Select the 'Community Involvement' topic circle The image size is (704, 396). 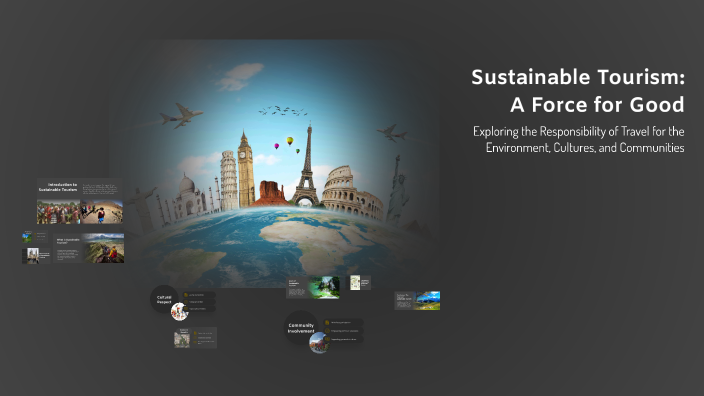click(301, 328)
